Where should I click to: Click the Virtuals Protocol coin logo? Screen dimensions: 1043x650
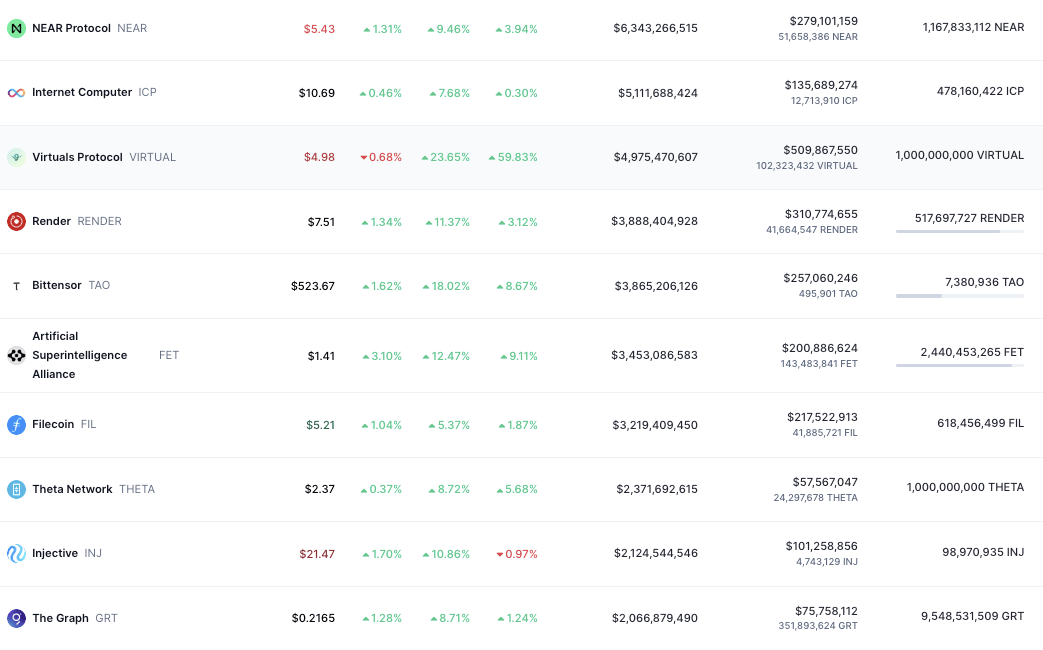point(16,157)
